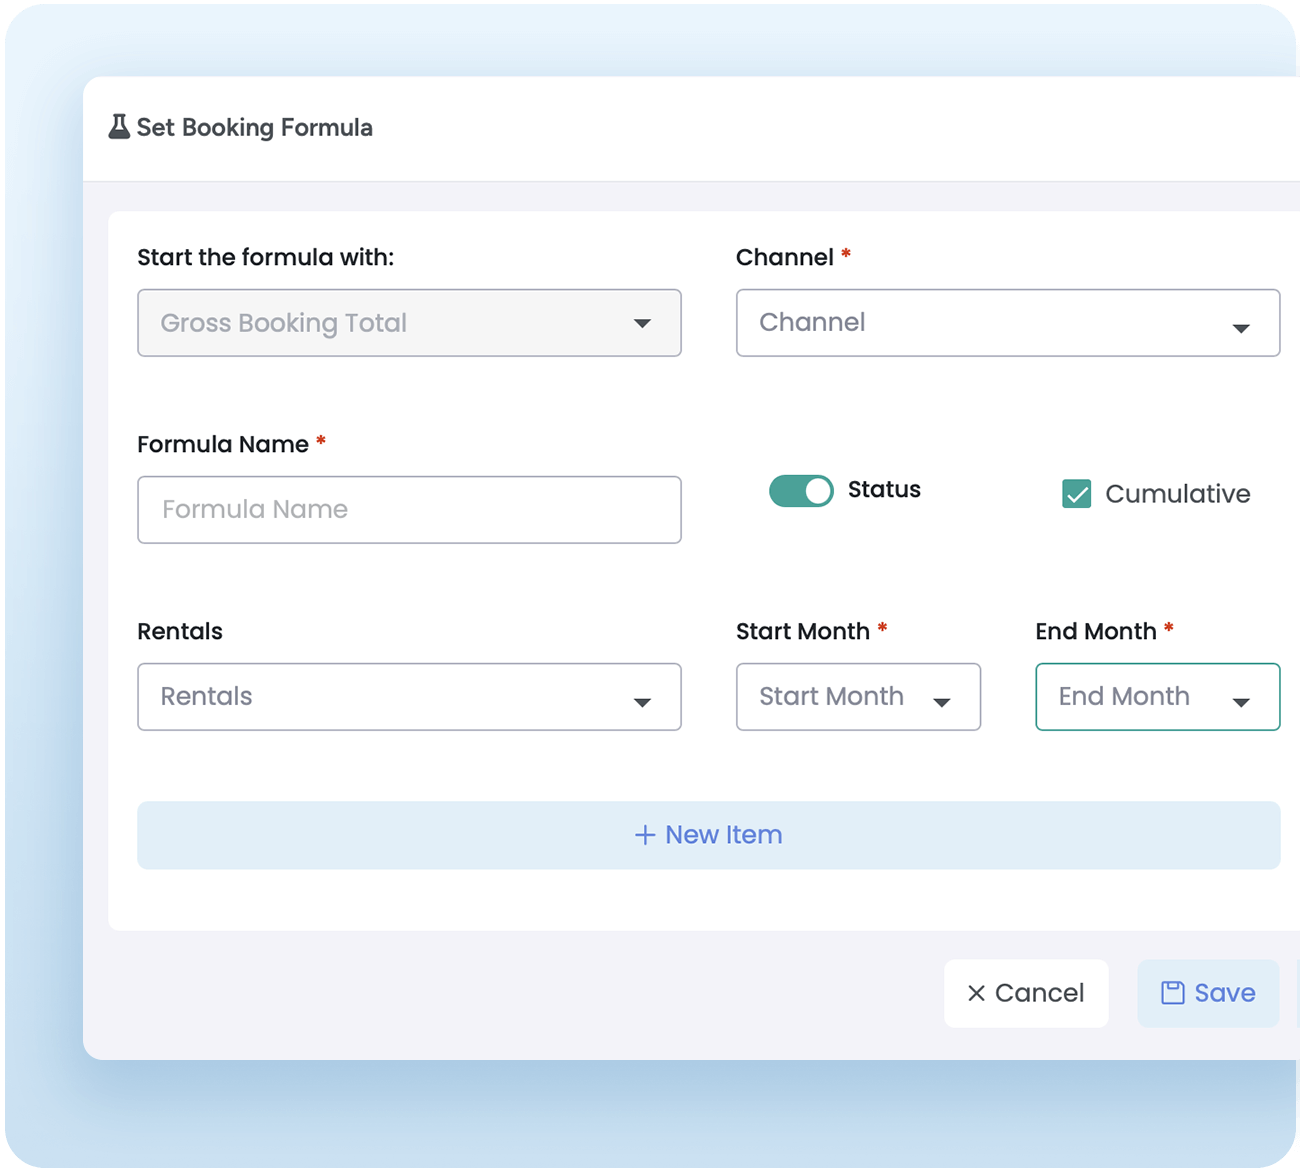Save the booking formula

(1208, 993)
